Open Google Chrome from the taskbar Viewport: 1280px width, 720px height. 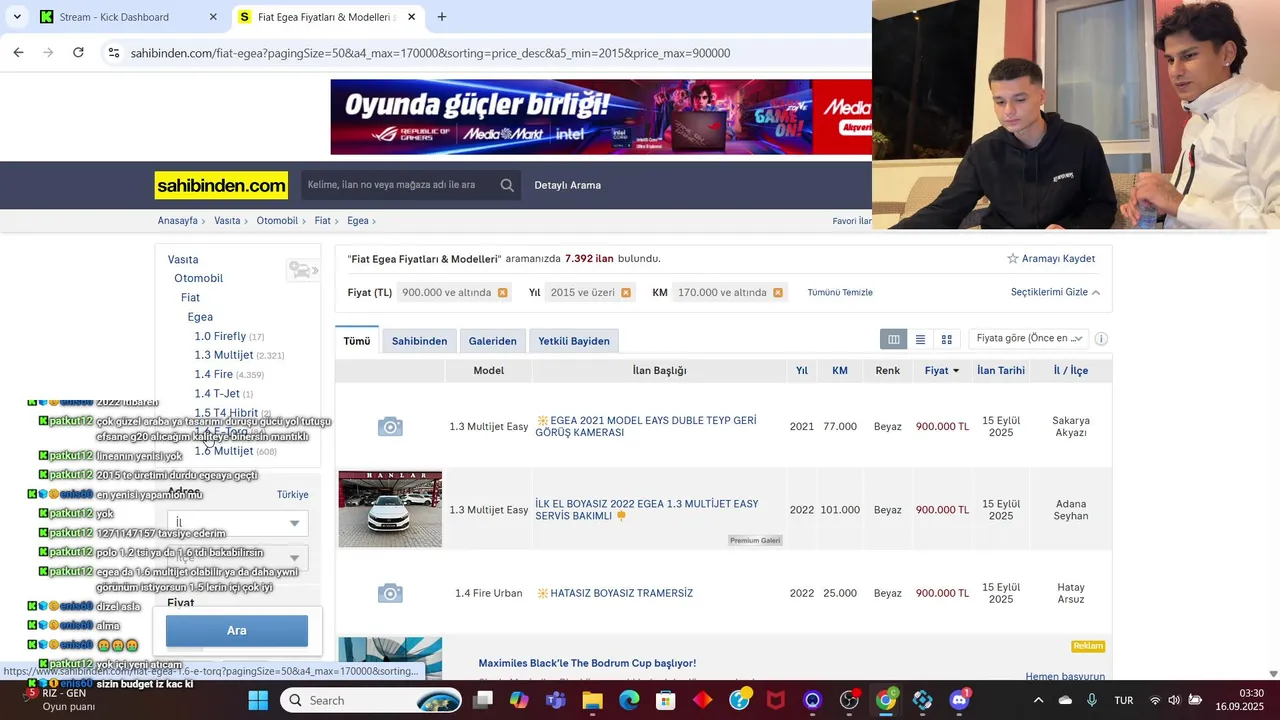coord(886,700)
